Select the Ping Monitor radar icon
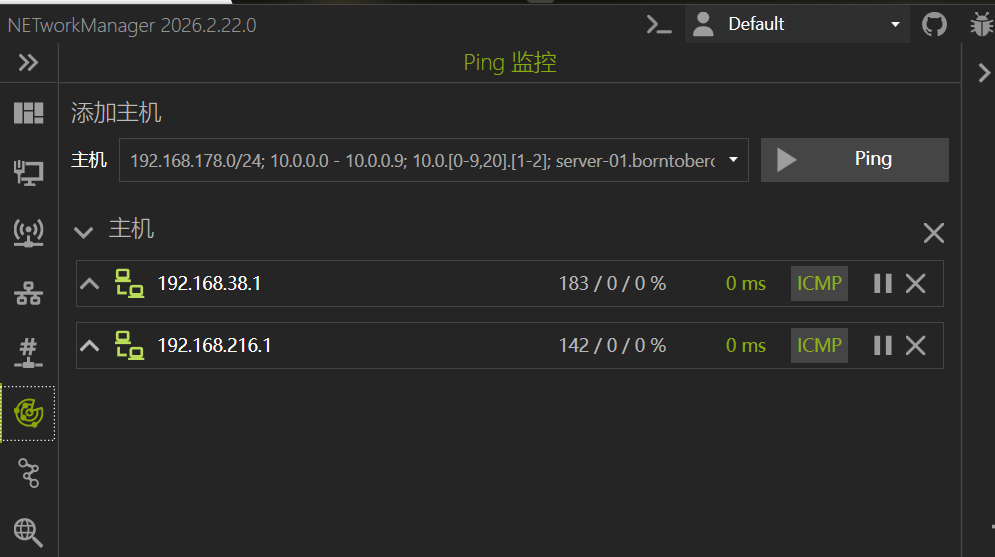Screen dimensions: 995x557 (28, 412)
